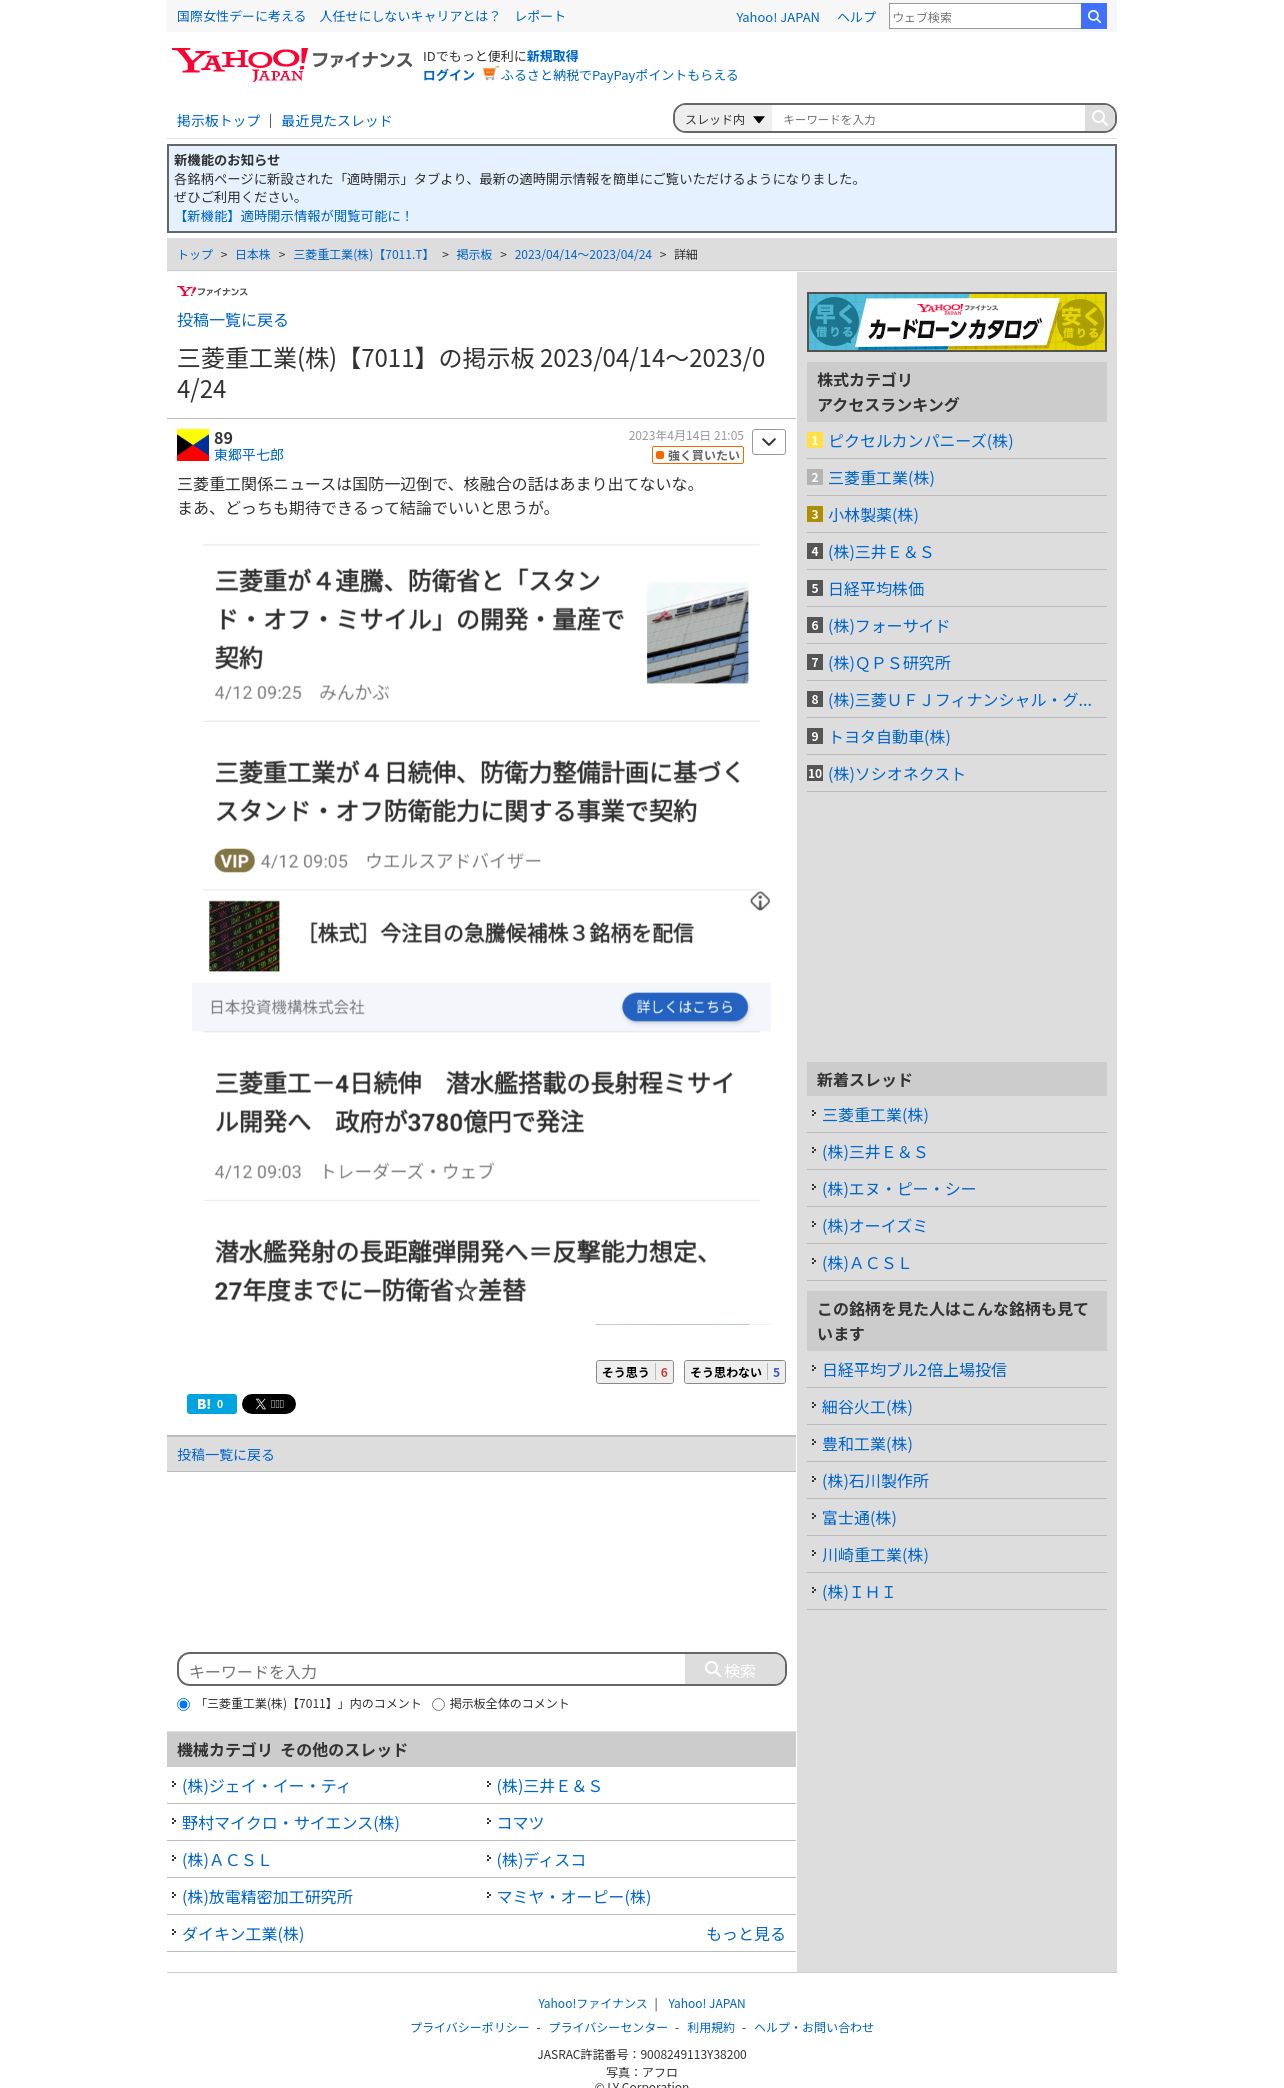Click the 2023/04/14〜2023/04/24 breadcrumb link
Image resolution: width=1284 pixels, height=2088 pixels.
(583, 255)
